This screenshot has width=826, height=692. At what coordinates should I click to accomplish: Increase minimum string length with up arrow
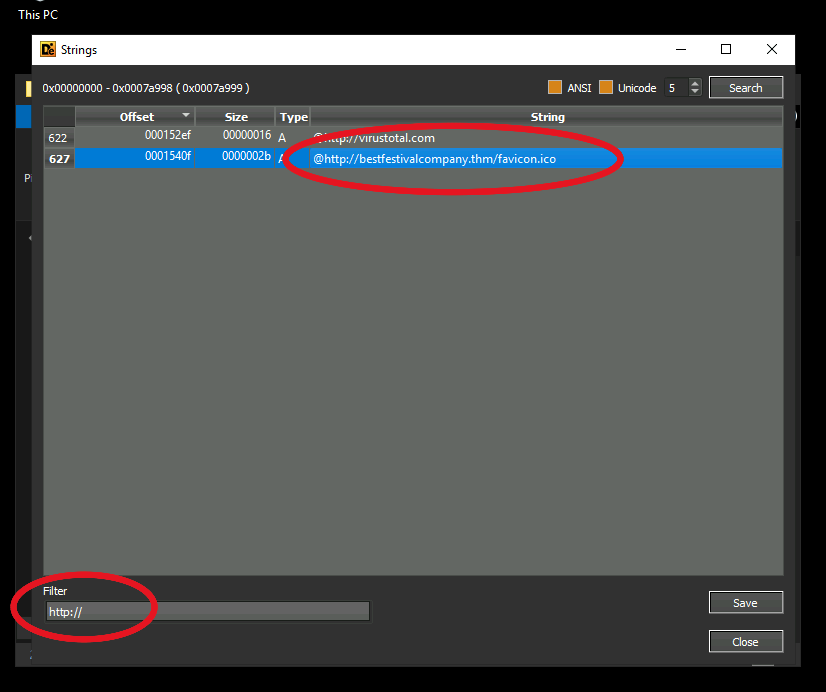(x=695, y=84)
